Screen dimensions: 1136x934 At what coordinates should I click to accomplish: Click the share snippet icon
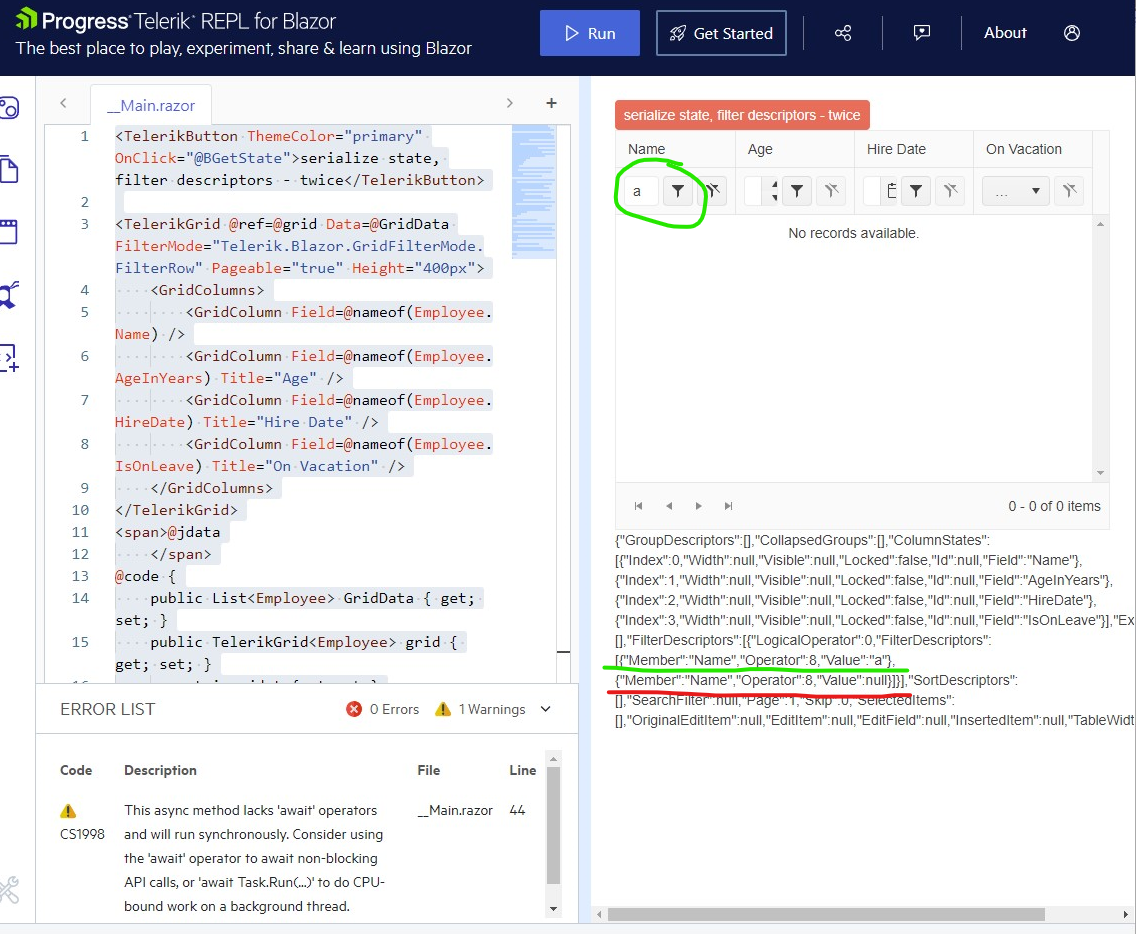843,33
